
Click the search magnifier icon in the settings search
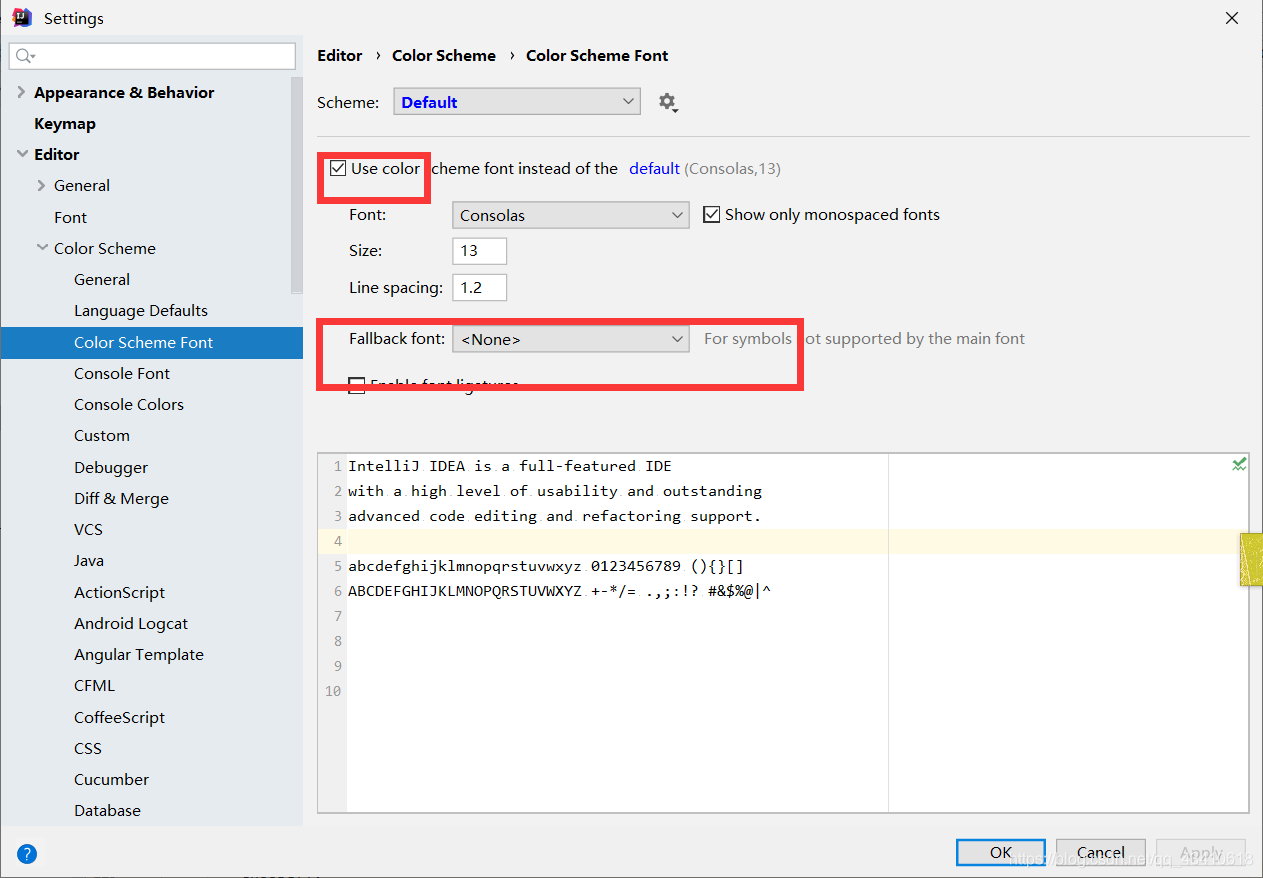[x=25, y=56]
